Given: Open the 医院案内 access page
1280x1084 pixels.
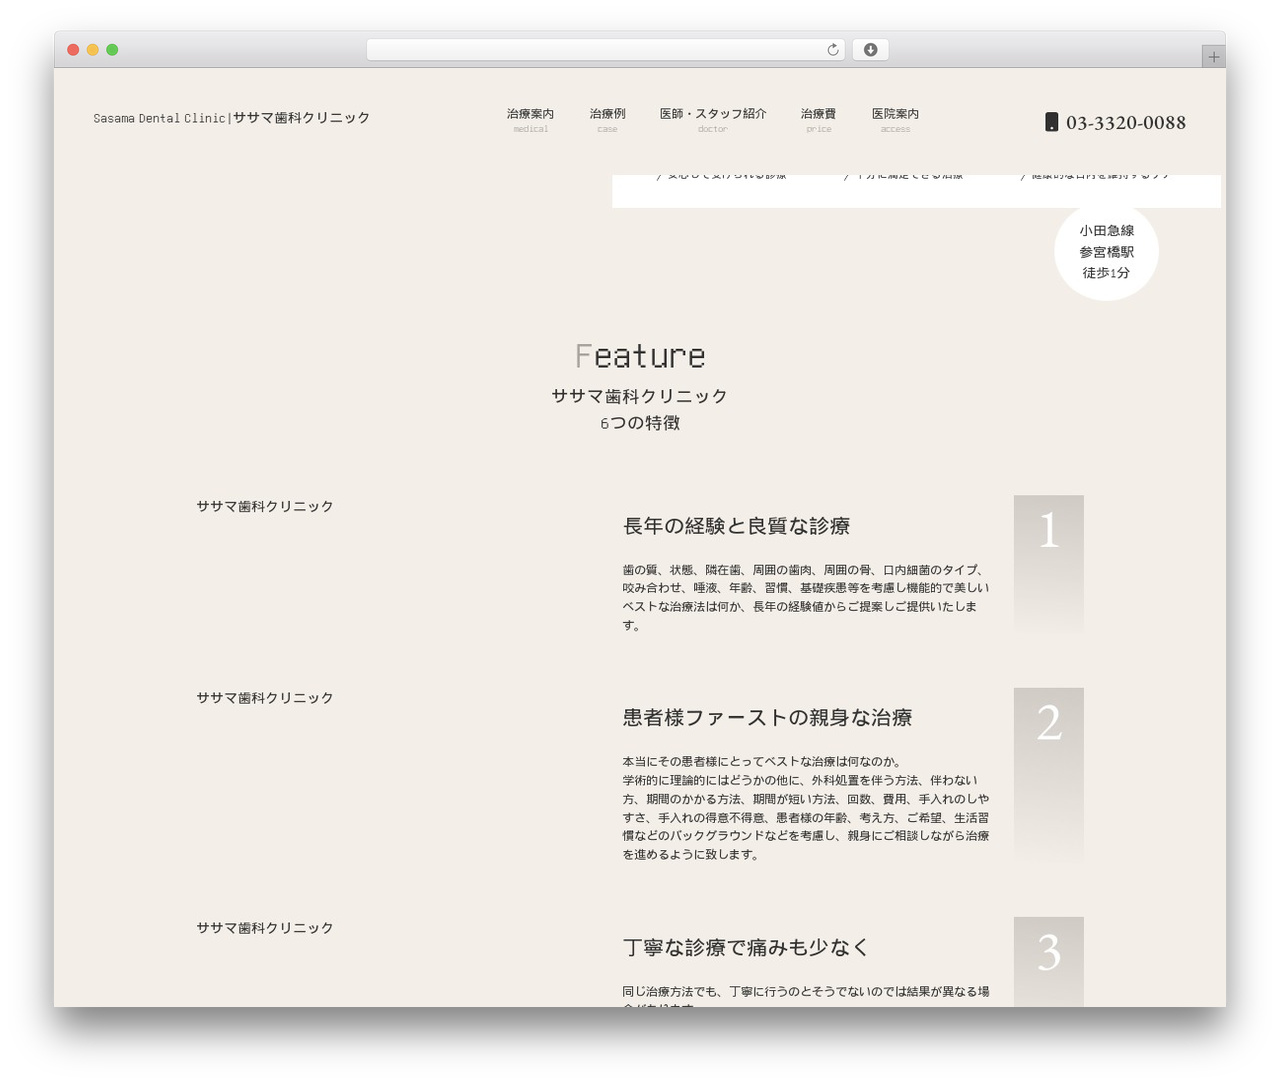Looking at the screenshot, I should click(x=895, y=119).
